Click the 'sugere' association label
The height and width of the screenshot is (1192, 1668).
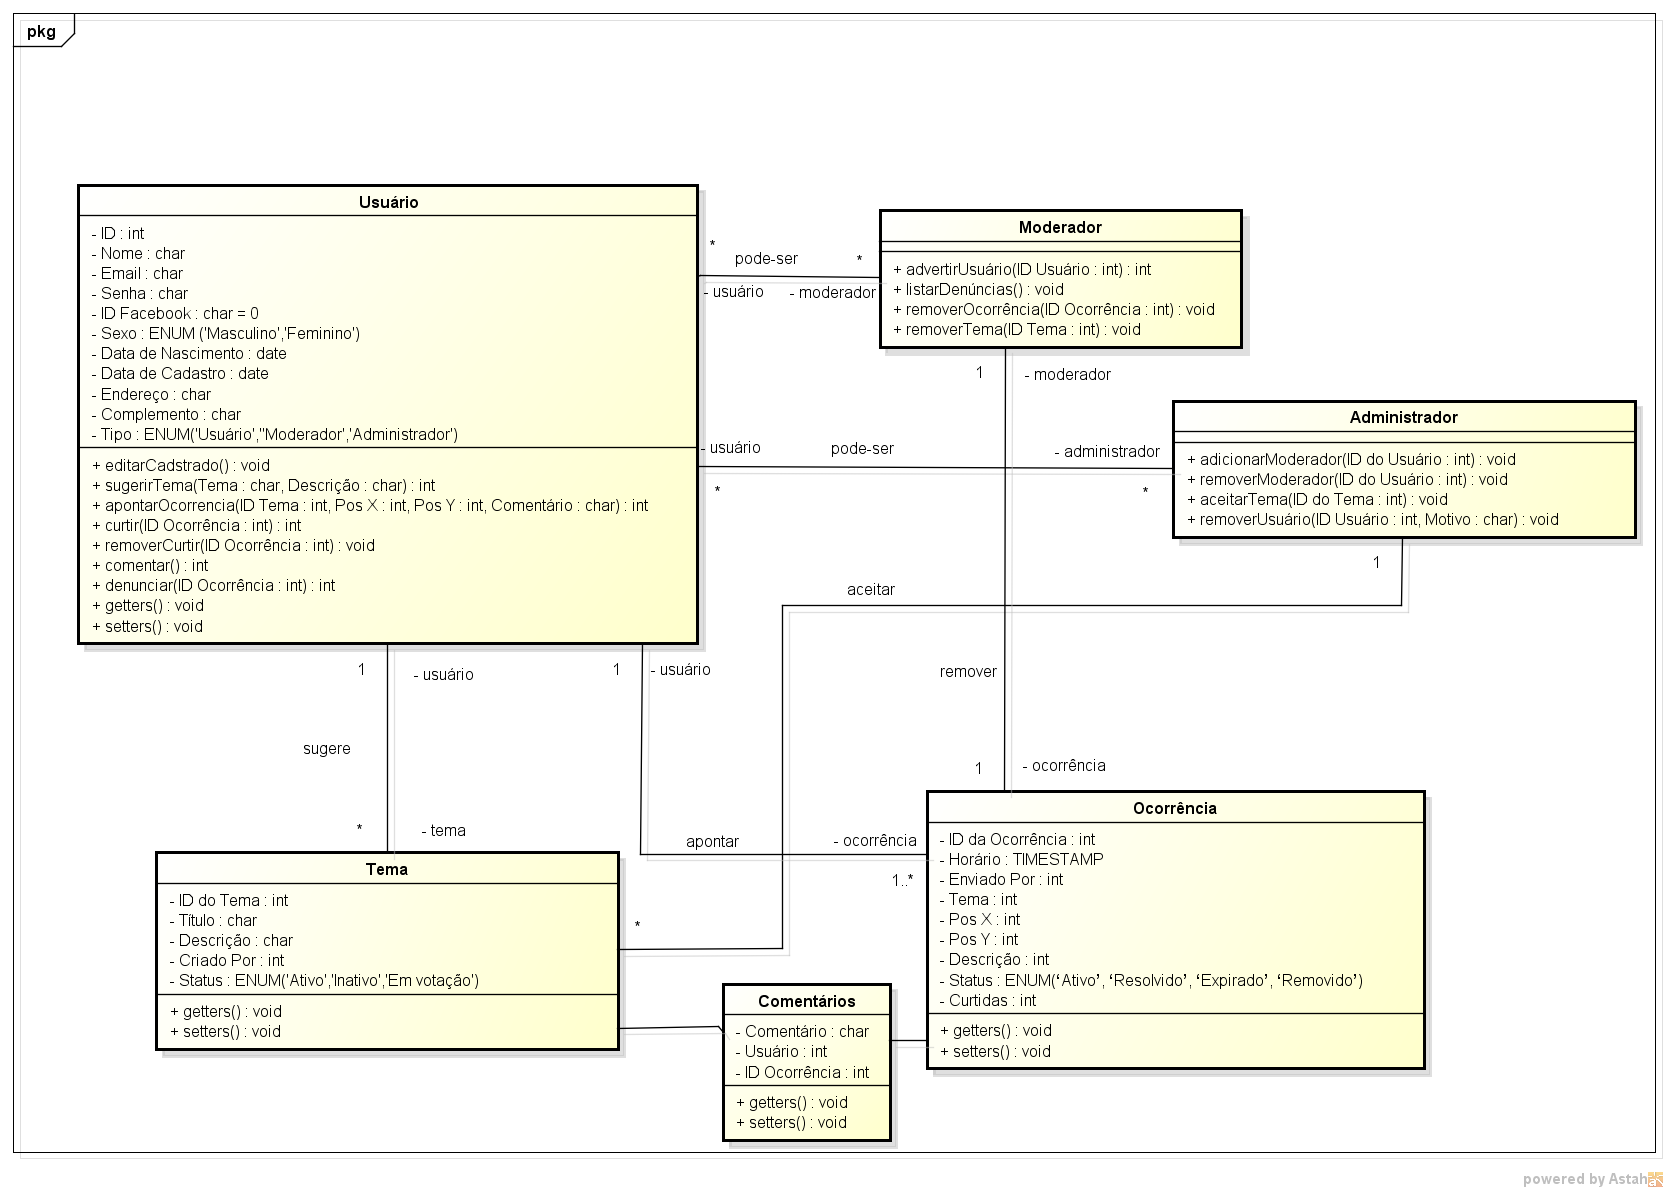[x=327, y=749]
